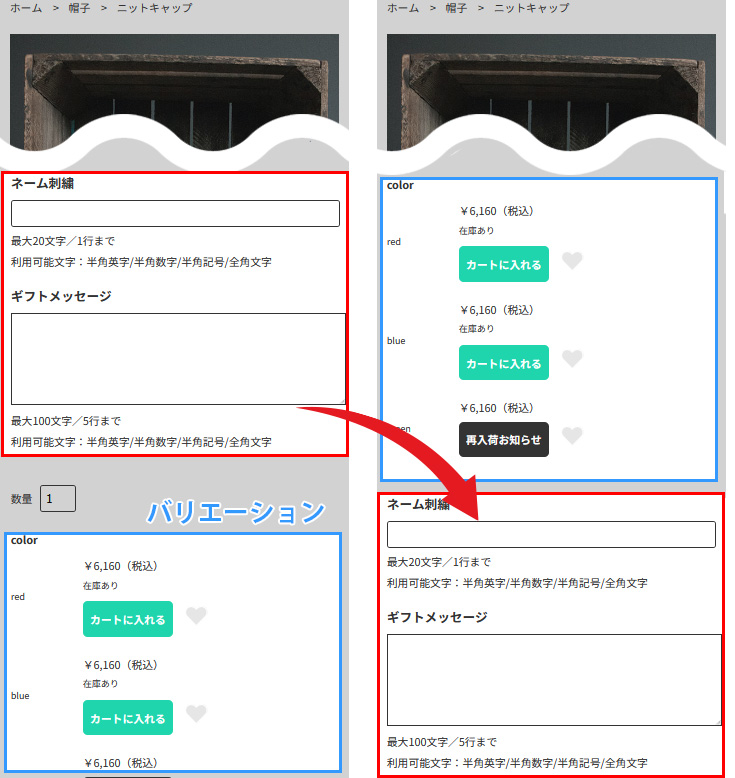
Task: Focus the ネーム刺繍 text field in left panel
Action: (x=175, y=214)
